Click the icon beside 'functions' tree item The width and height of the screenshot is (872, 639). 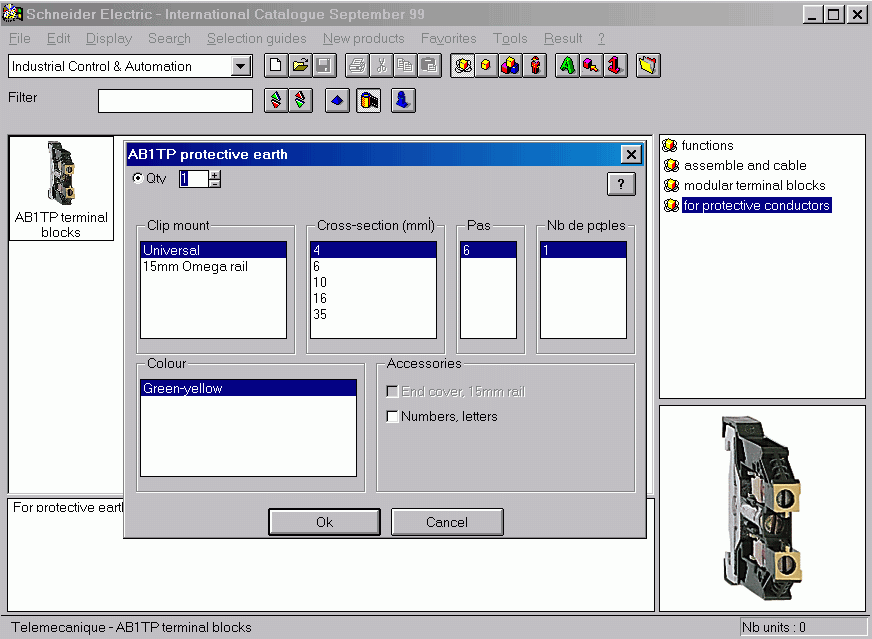[x=670, y=146]
